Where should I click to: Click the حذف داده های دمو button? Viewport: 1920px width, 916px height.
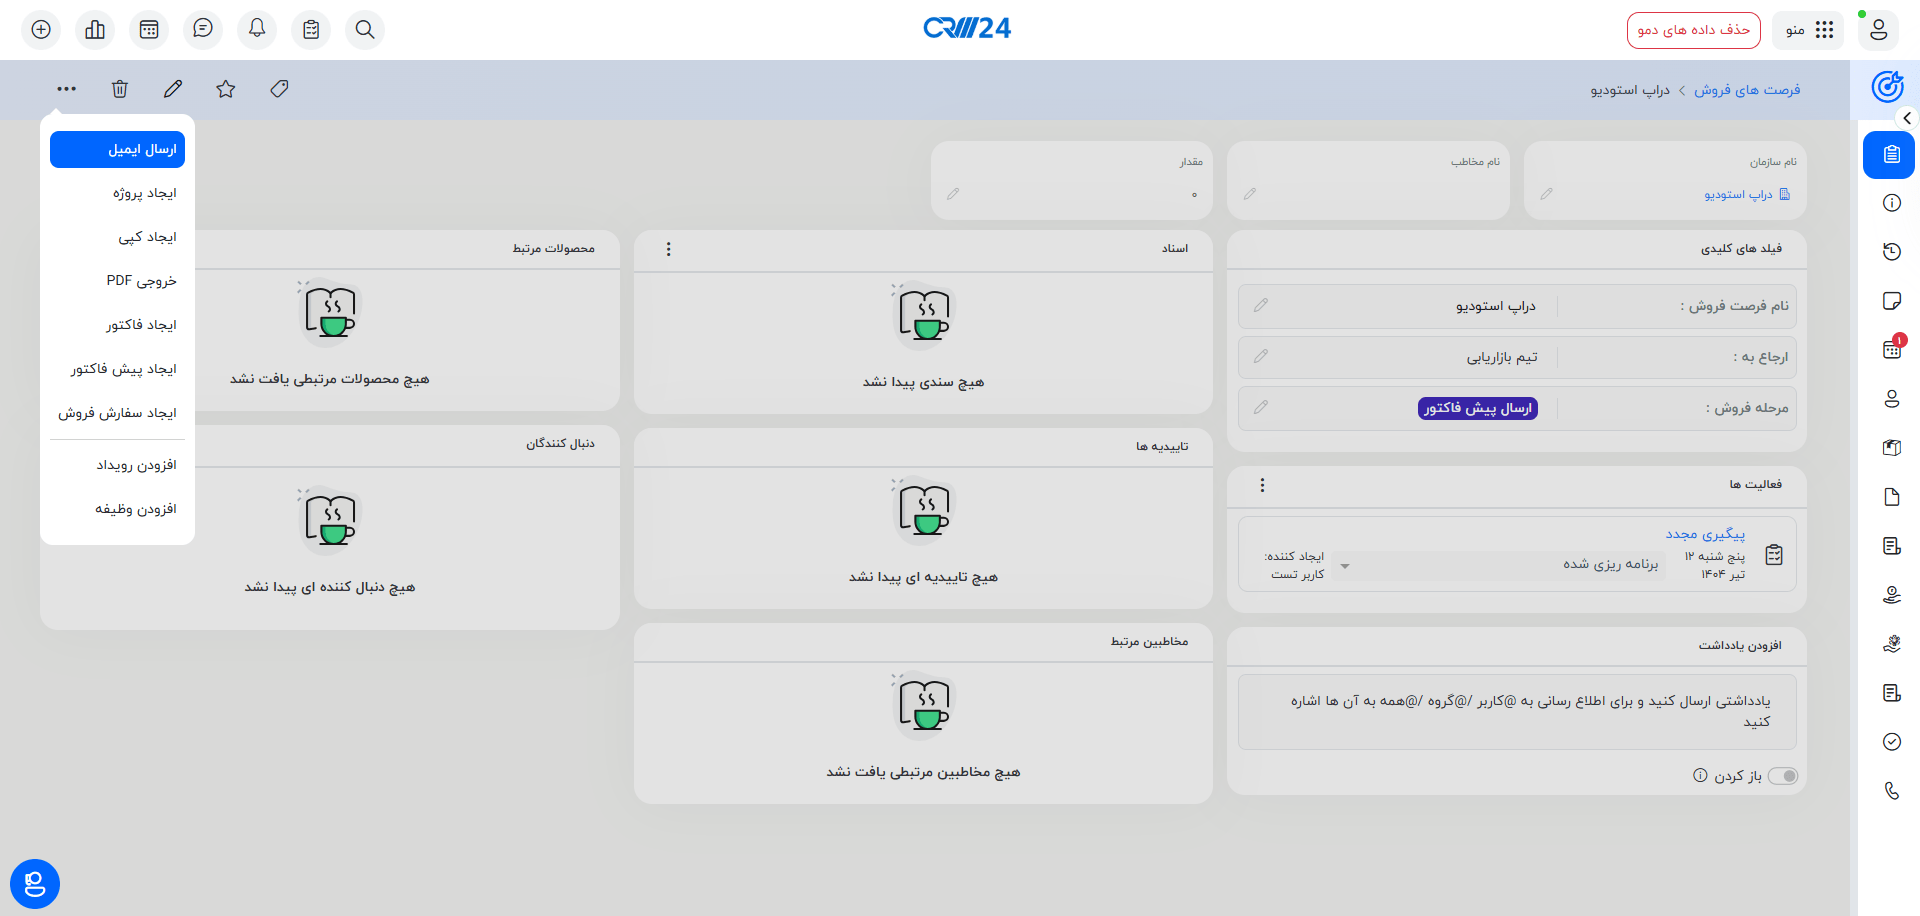tap(1693, 29)
